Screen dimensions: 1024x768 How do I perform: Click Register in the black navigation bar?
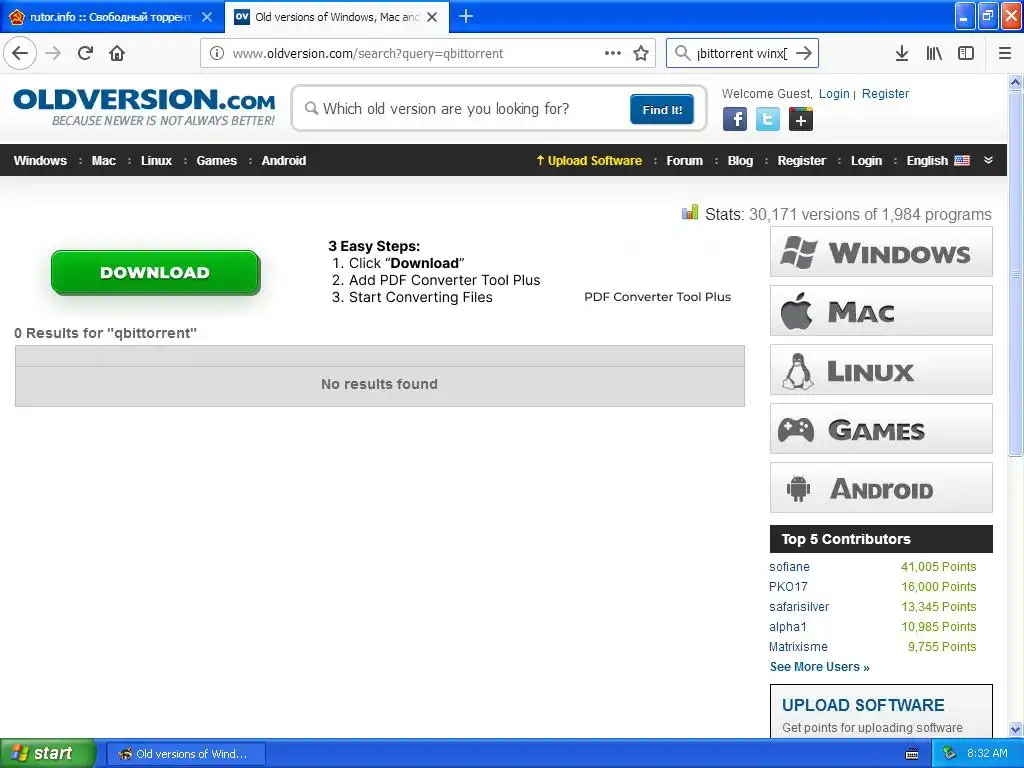[801, 161]
